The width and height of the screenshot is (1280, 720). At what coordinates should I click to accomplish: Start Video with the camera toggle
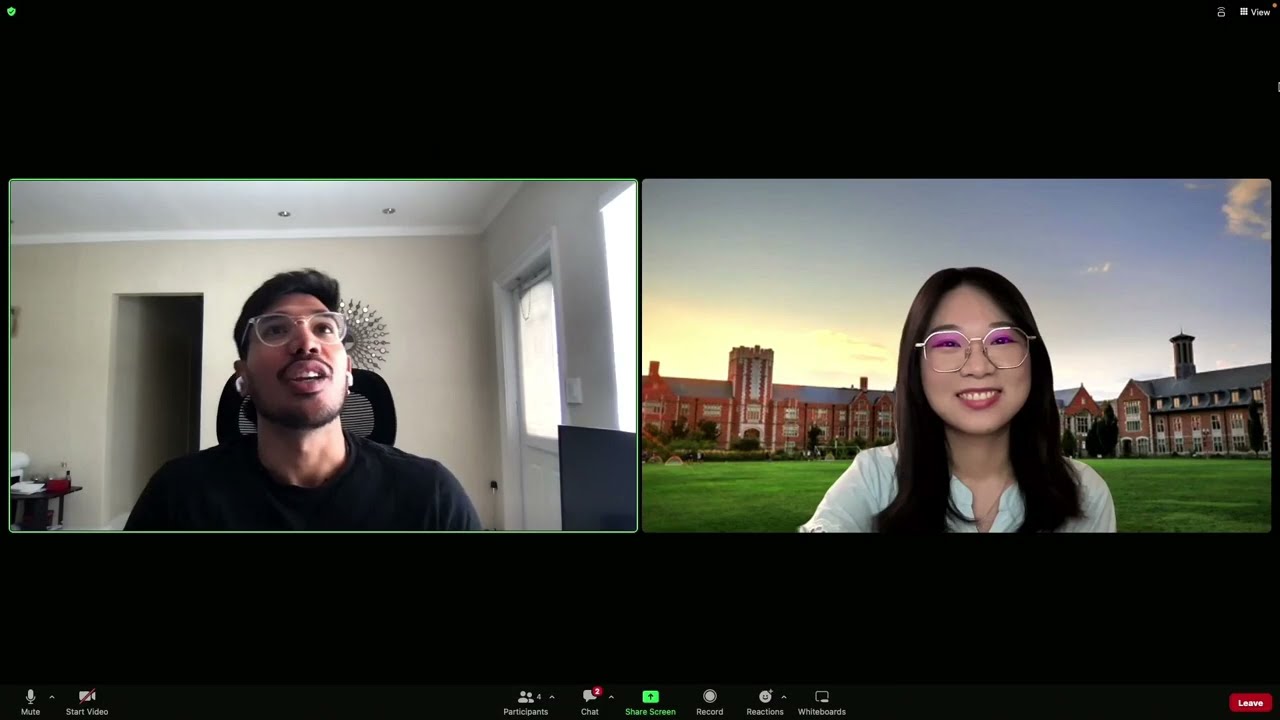[x=87, y=702]
